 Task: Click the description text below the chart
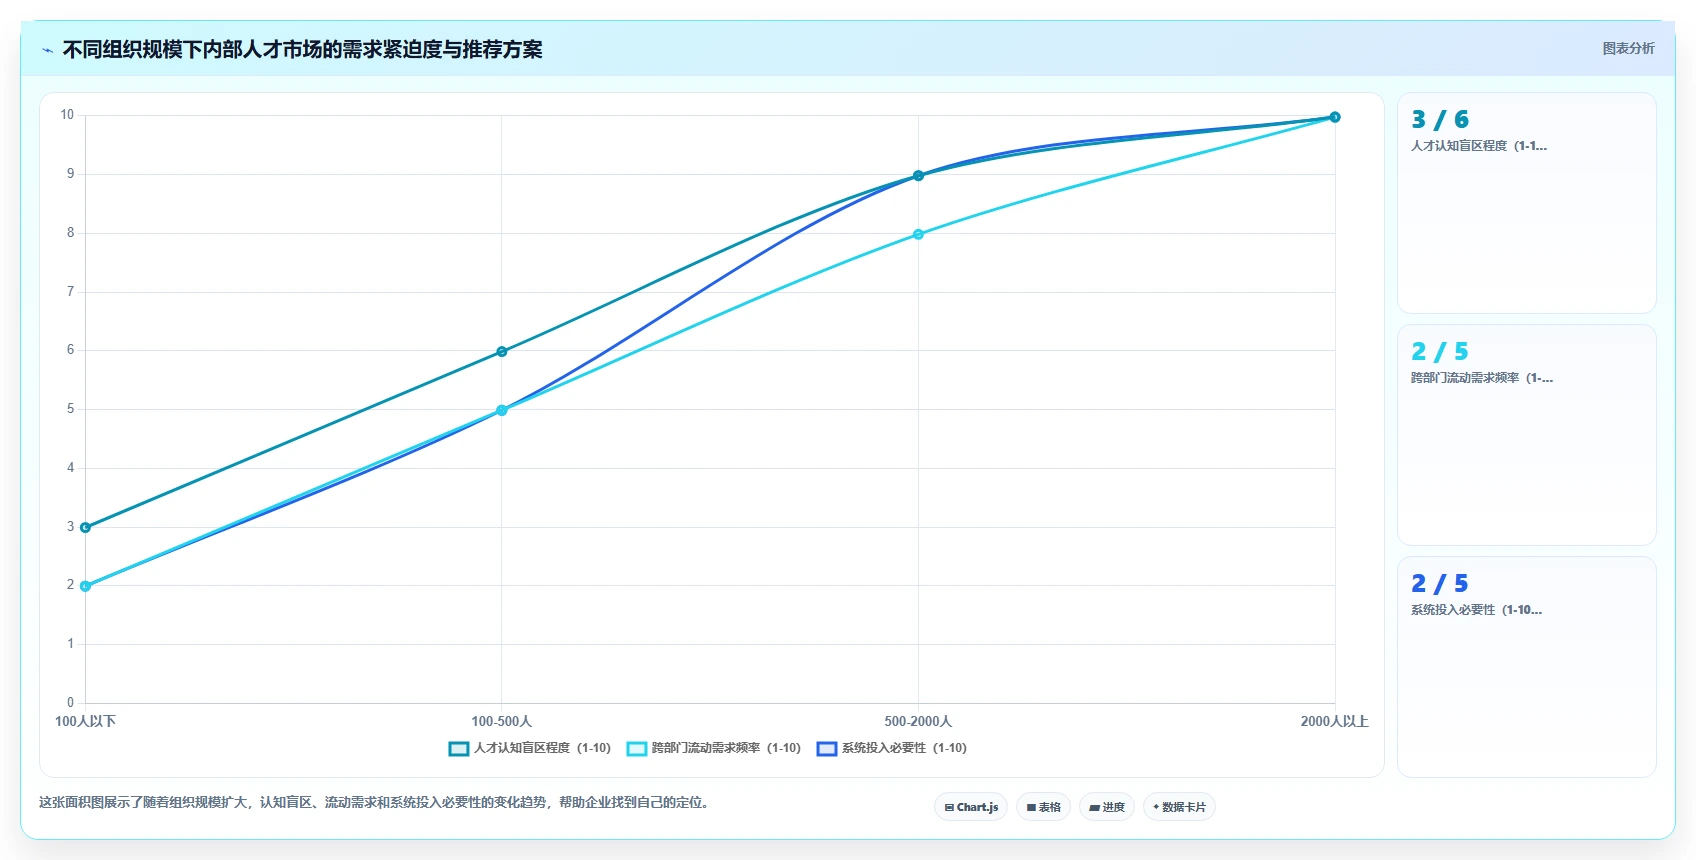[376, 802]
